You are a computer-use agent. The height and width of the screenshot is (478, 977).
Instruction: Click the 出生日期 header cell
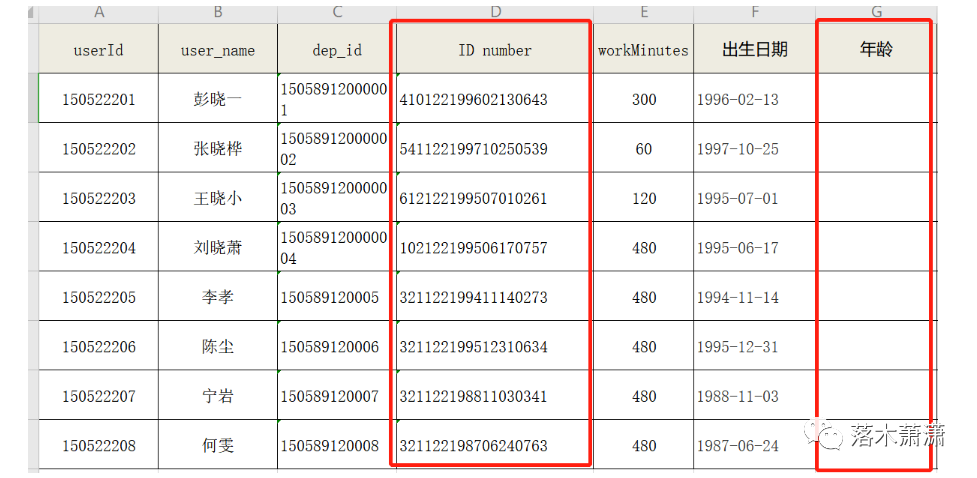(755, 49)
